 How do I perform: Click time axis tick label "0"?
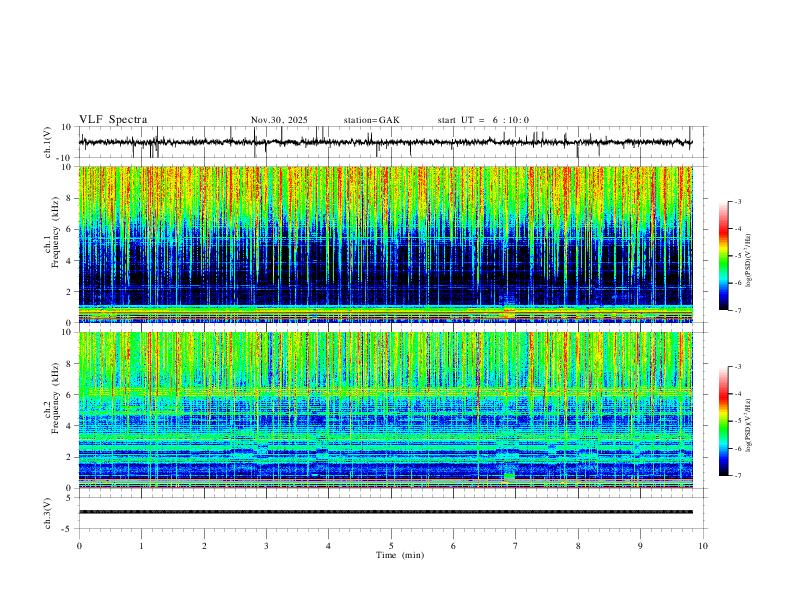click(x=79, y=546)
